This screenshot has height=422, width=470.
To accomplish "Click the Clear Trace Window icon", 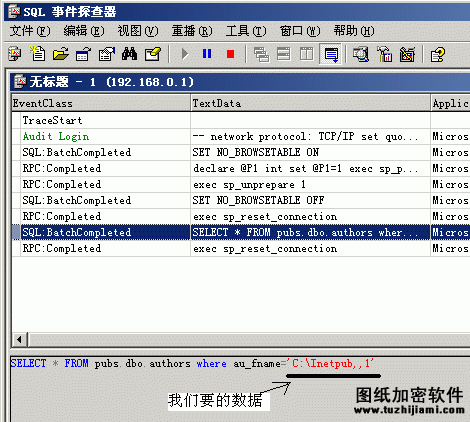I will pyautogui.click(x=153, y=54).
